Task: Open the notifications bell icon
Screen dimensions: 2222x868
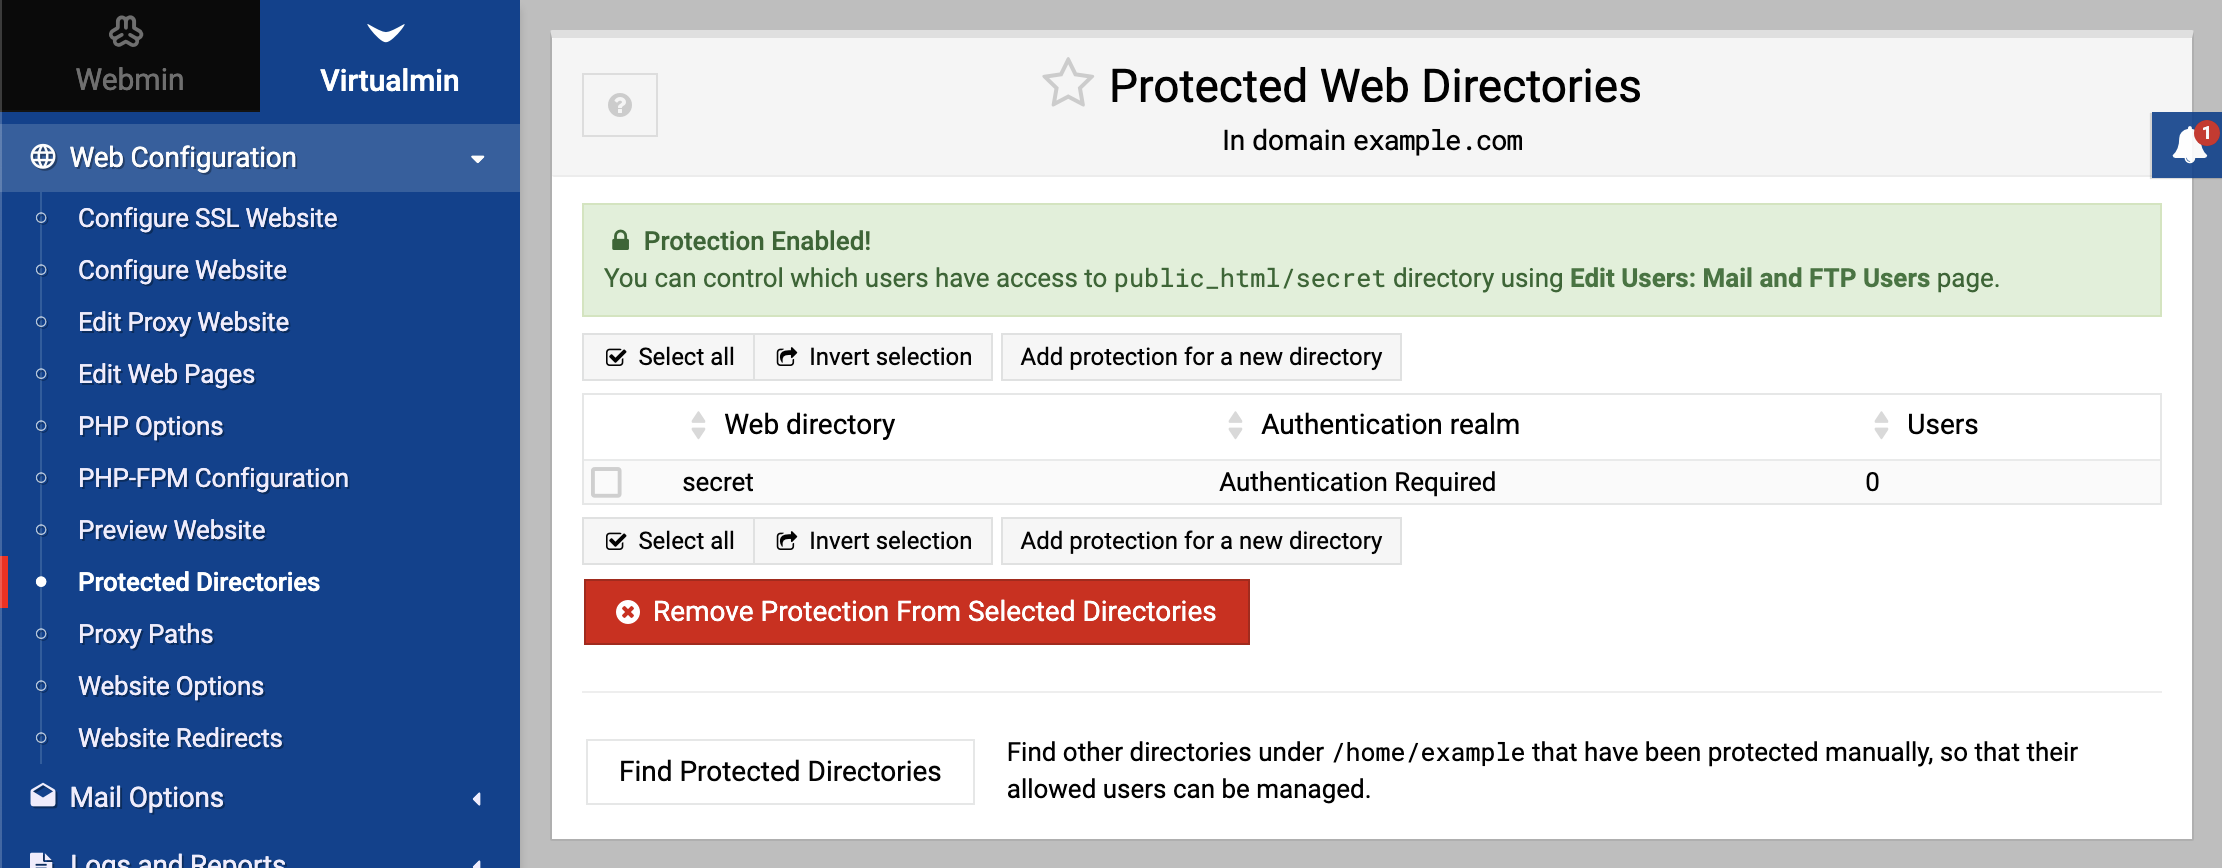Action: click(x=2188, y=145)
